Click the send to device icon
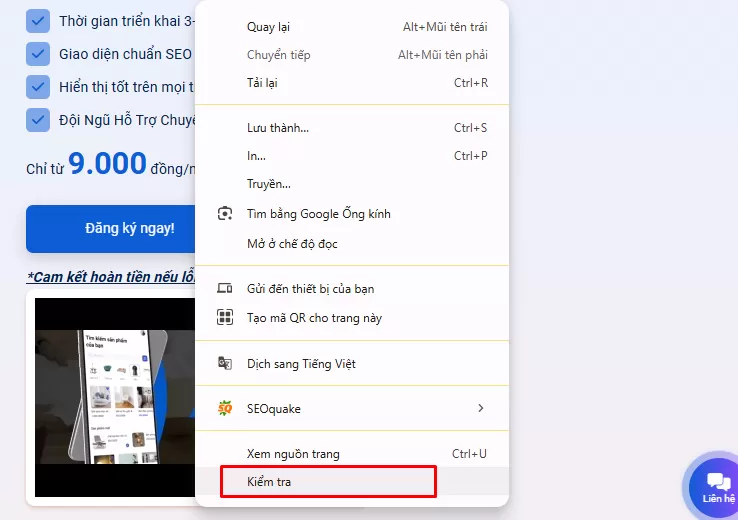The image size is (738, 520). [225, 289]
